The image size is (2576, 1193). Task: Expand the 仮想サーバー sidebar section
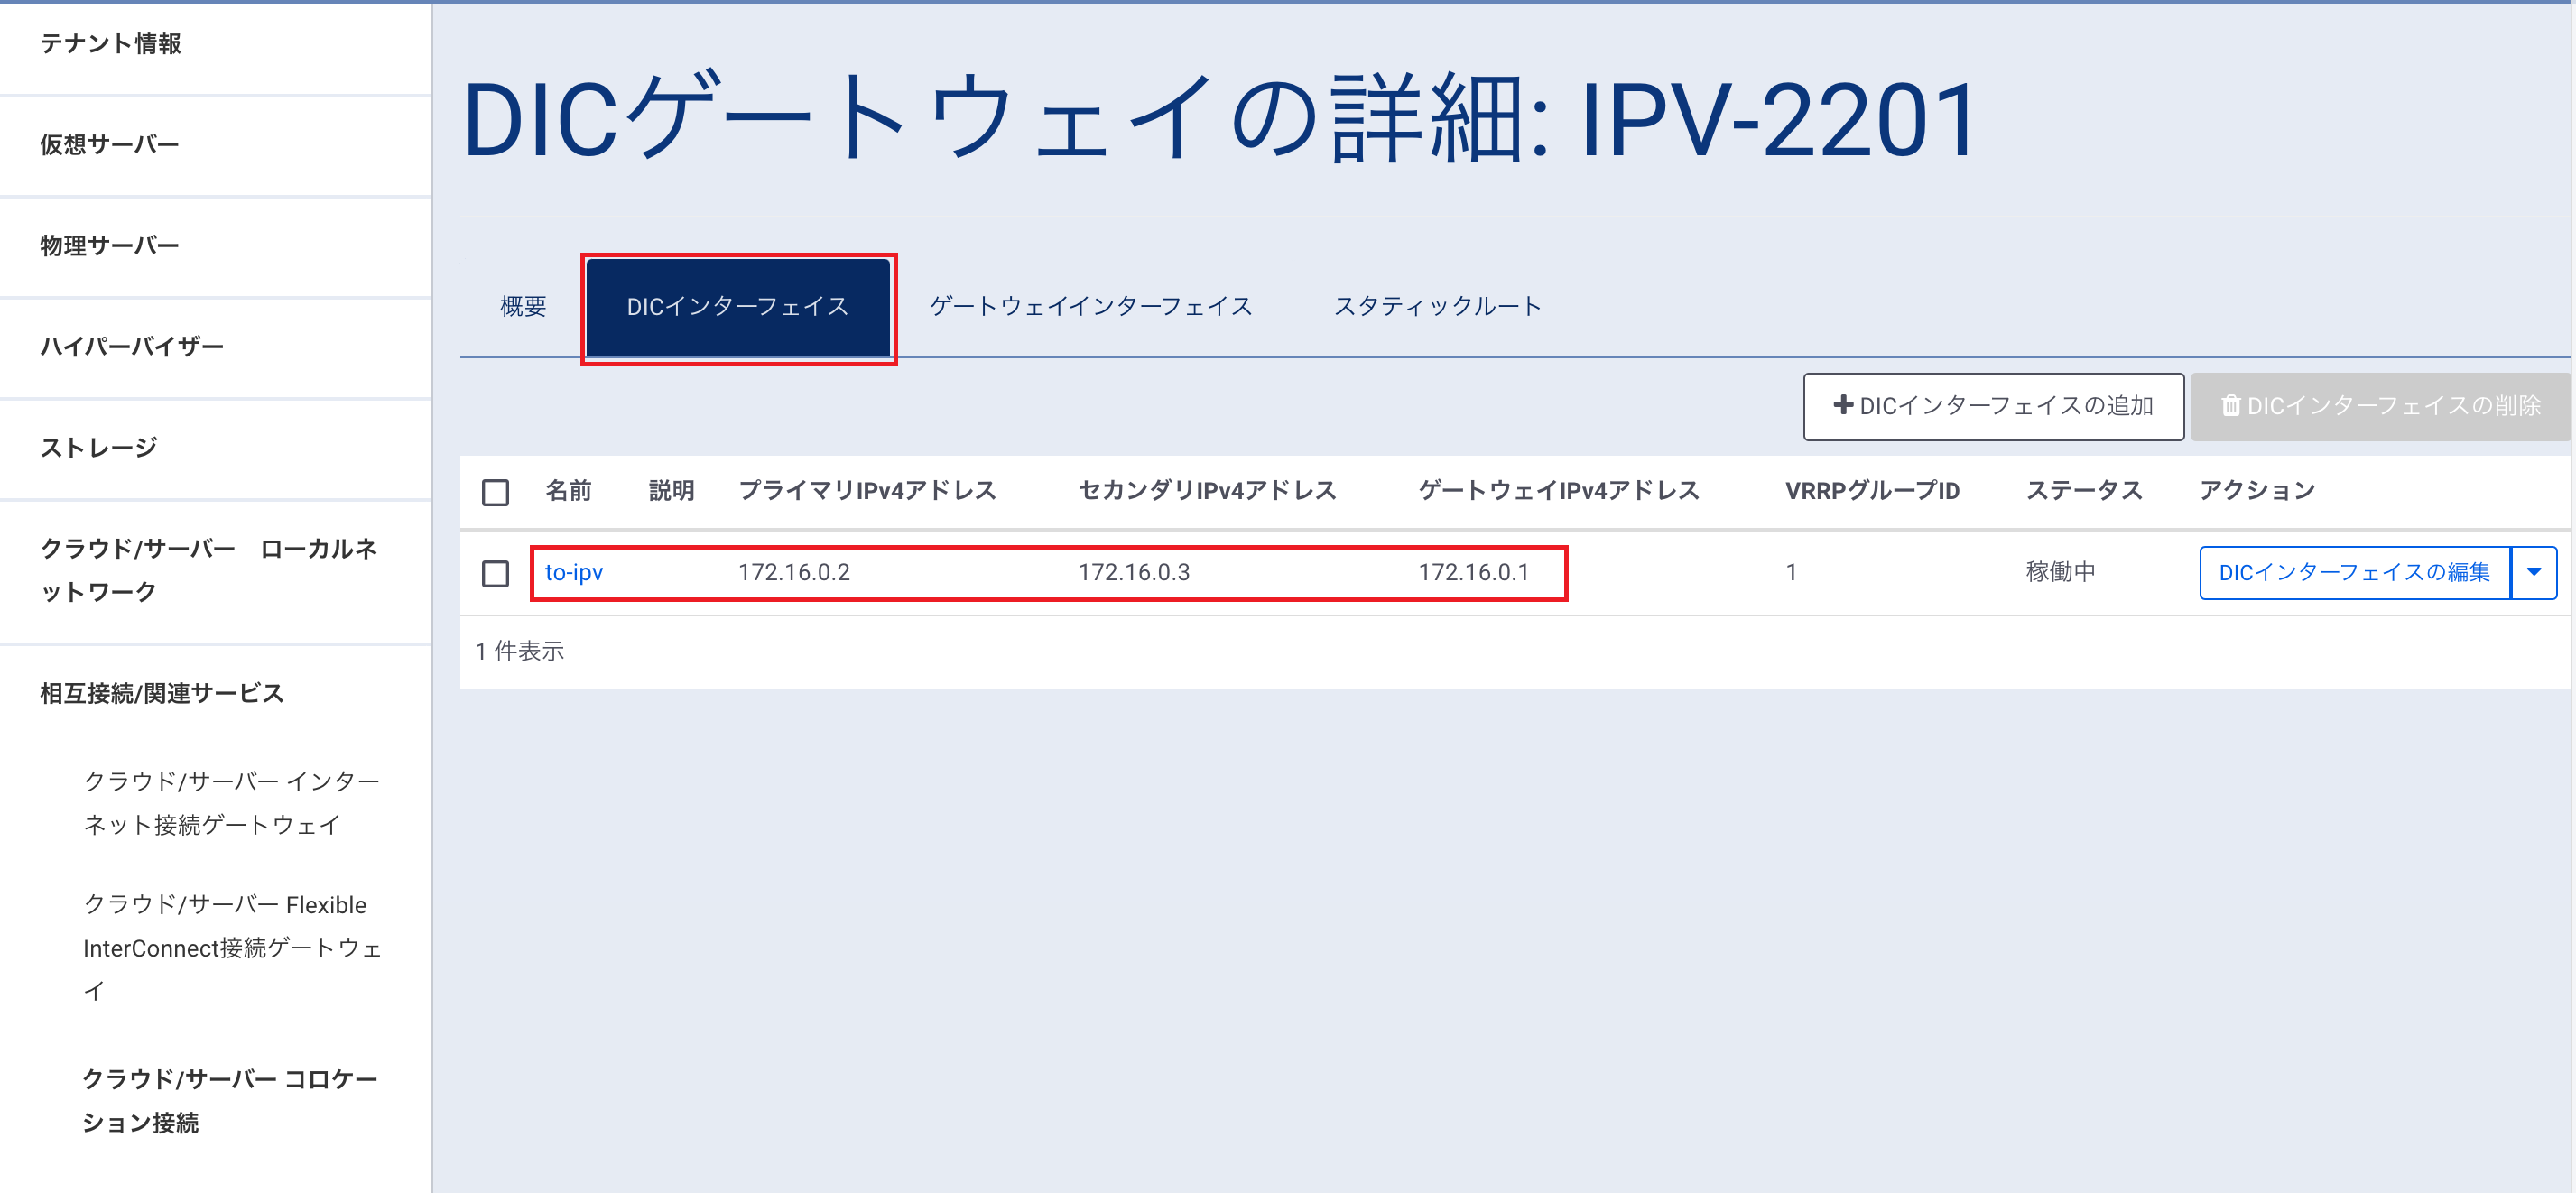(x=109, y=145)
